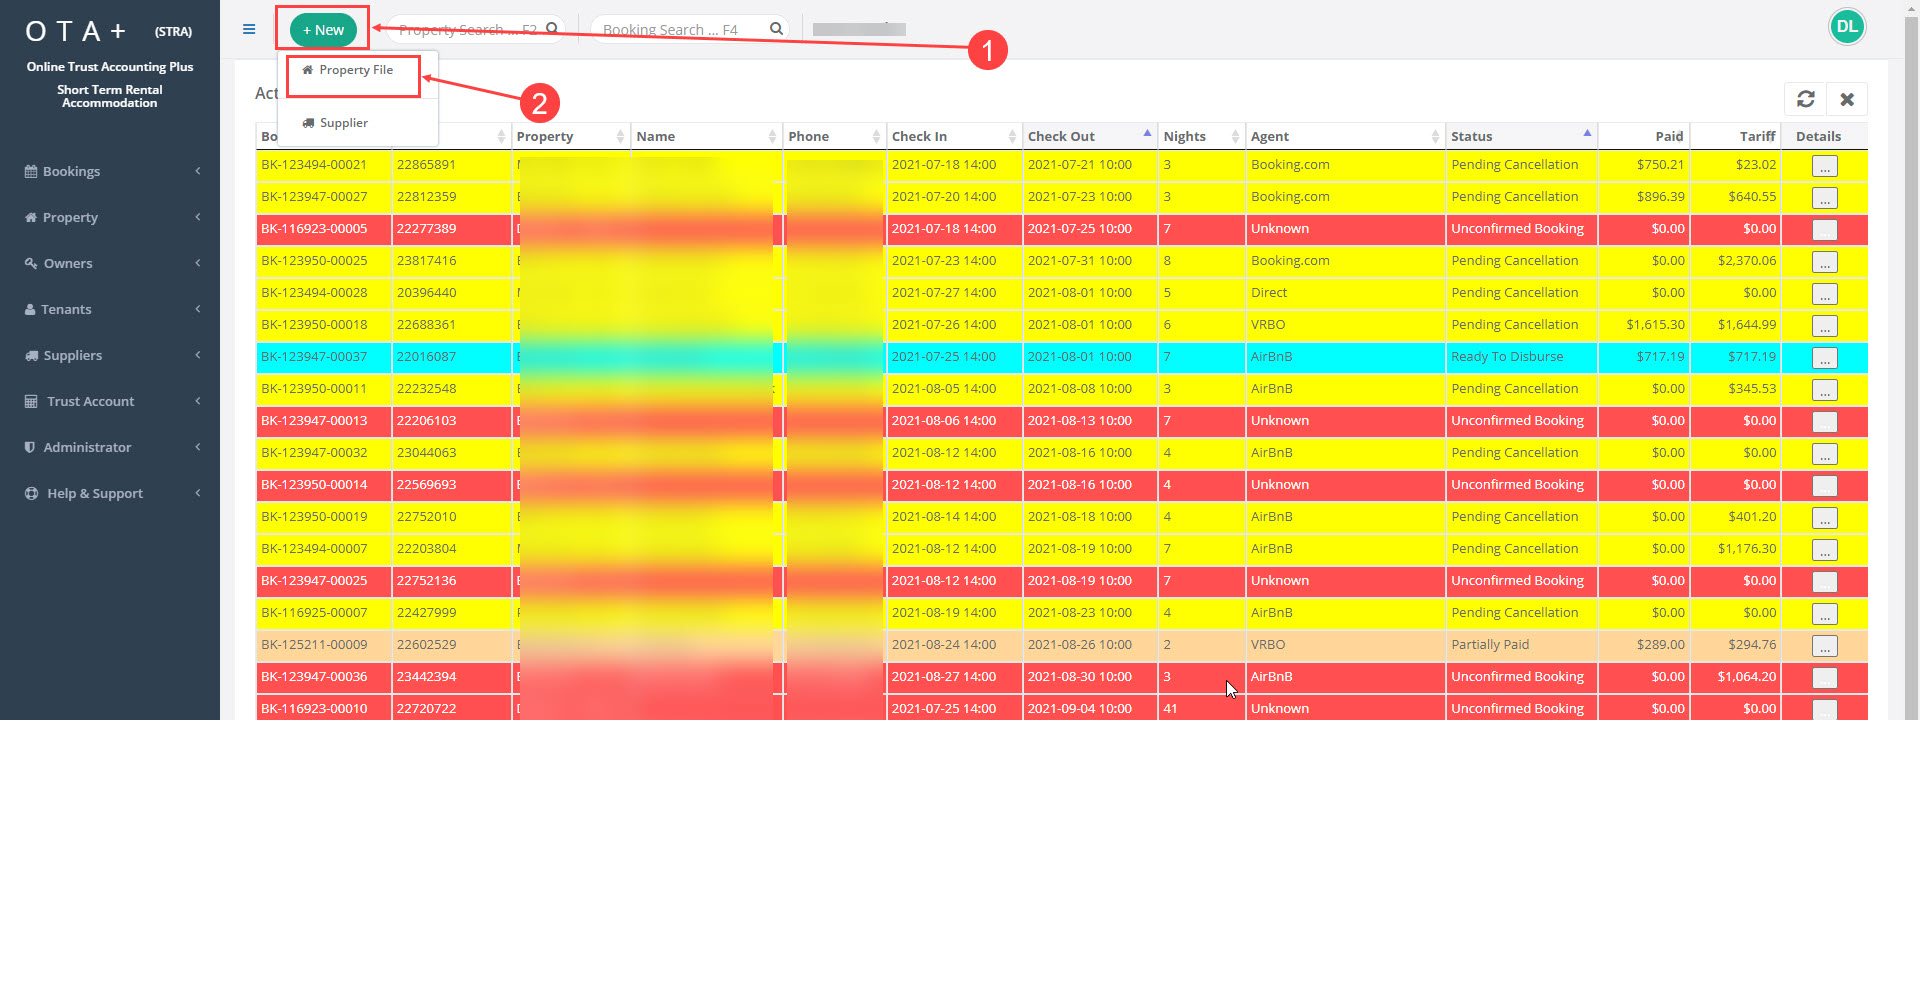Click booking number BK-123494-00028

(314, 293)
